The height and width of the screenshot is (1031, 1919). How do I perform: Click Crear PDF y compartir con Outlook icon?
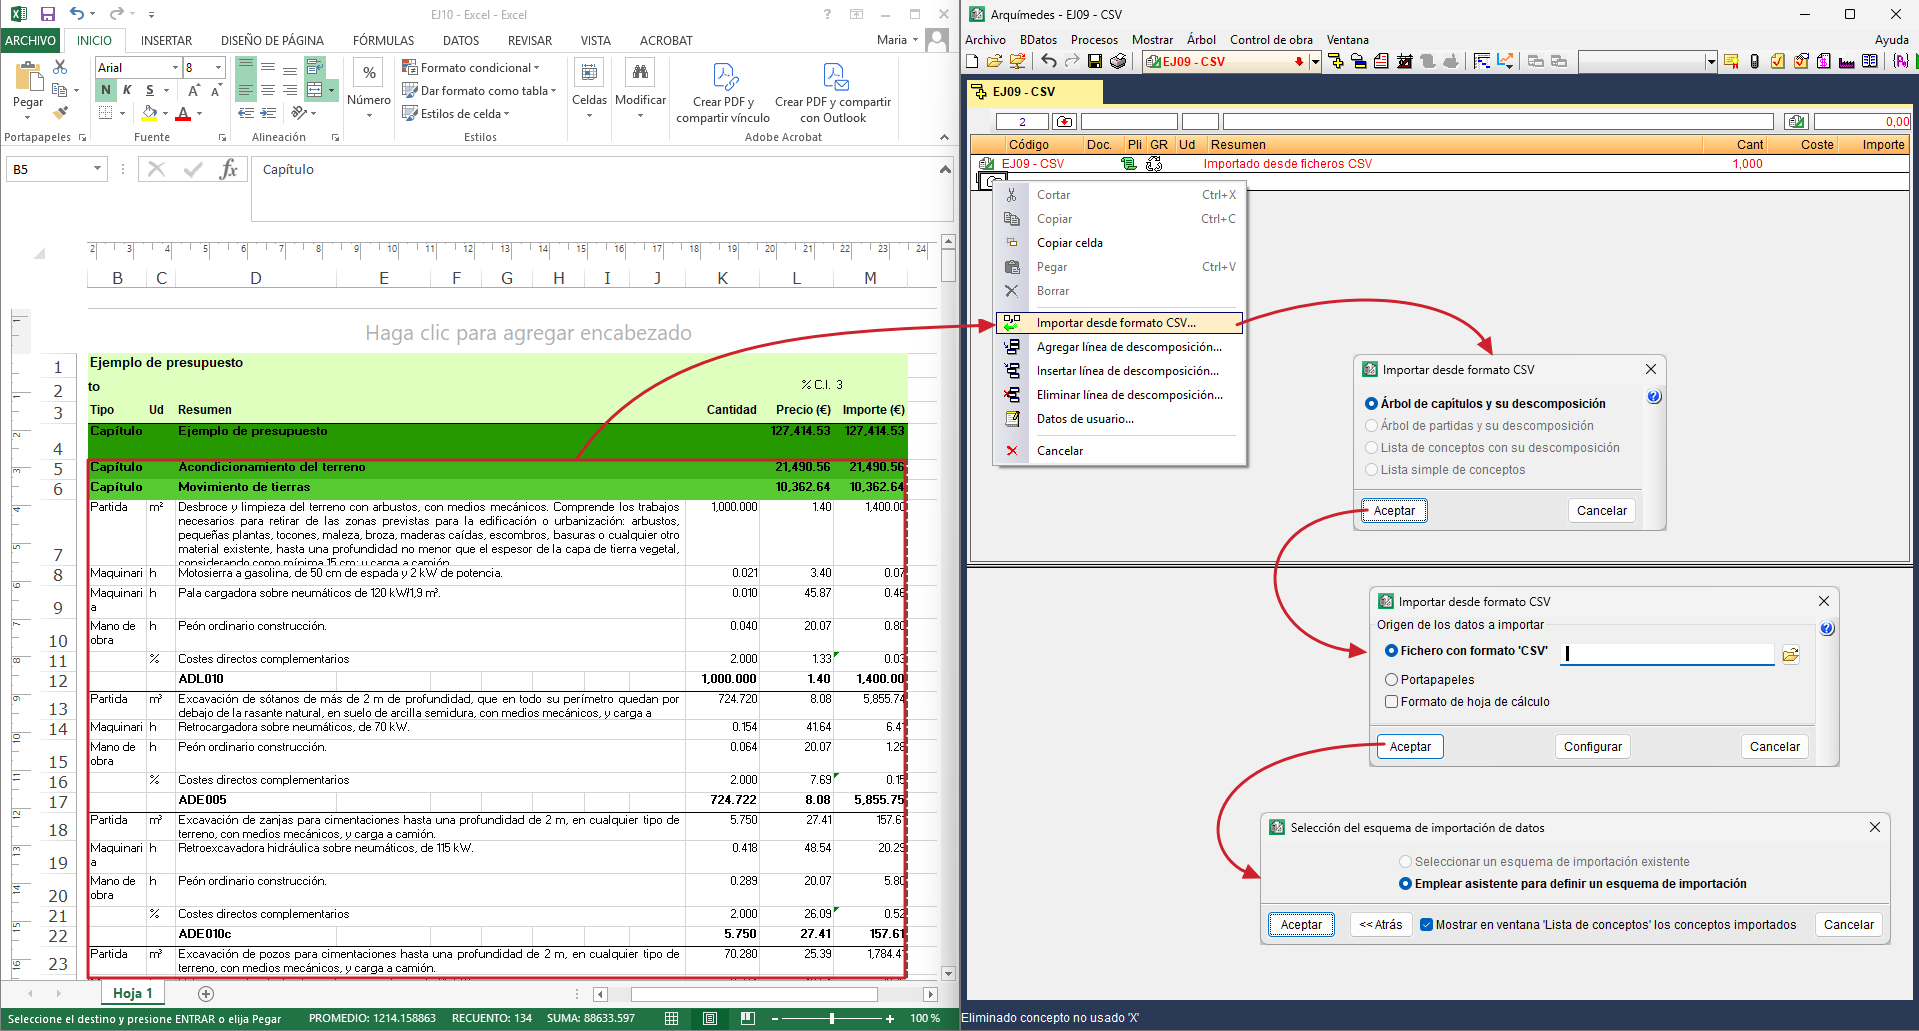point(834,77)
